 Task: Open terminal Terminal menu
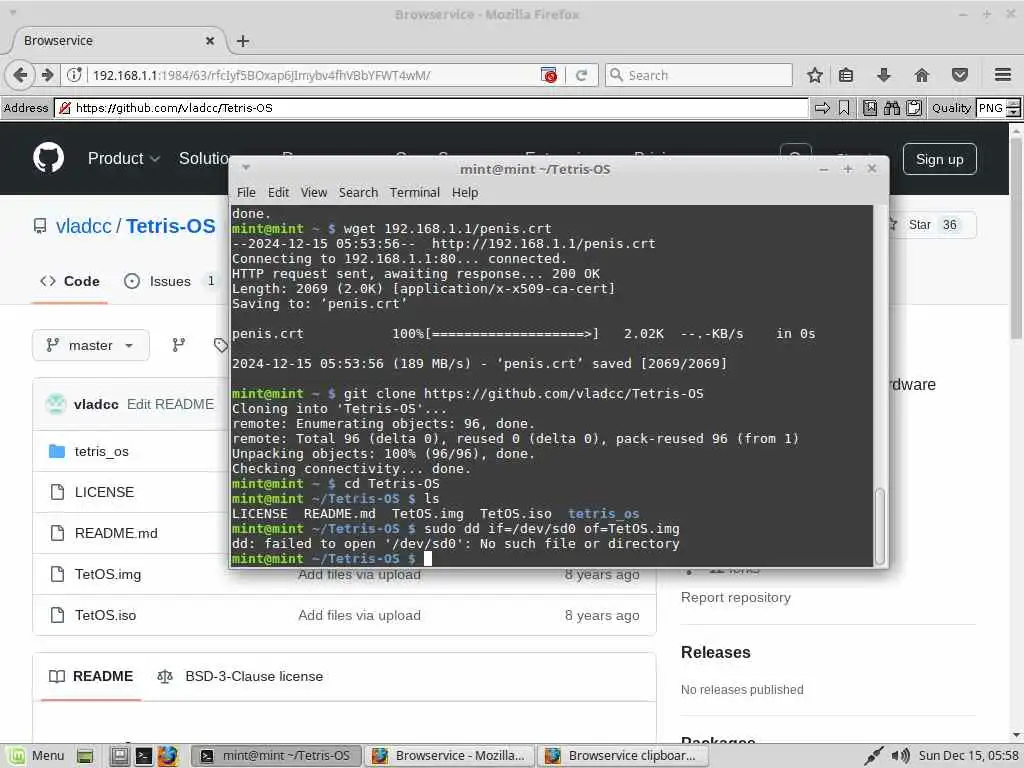pos(415,193)
